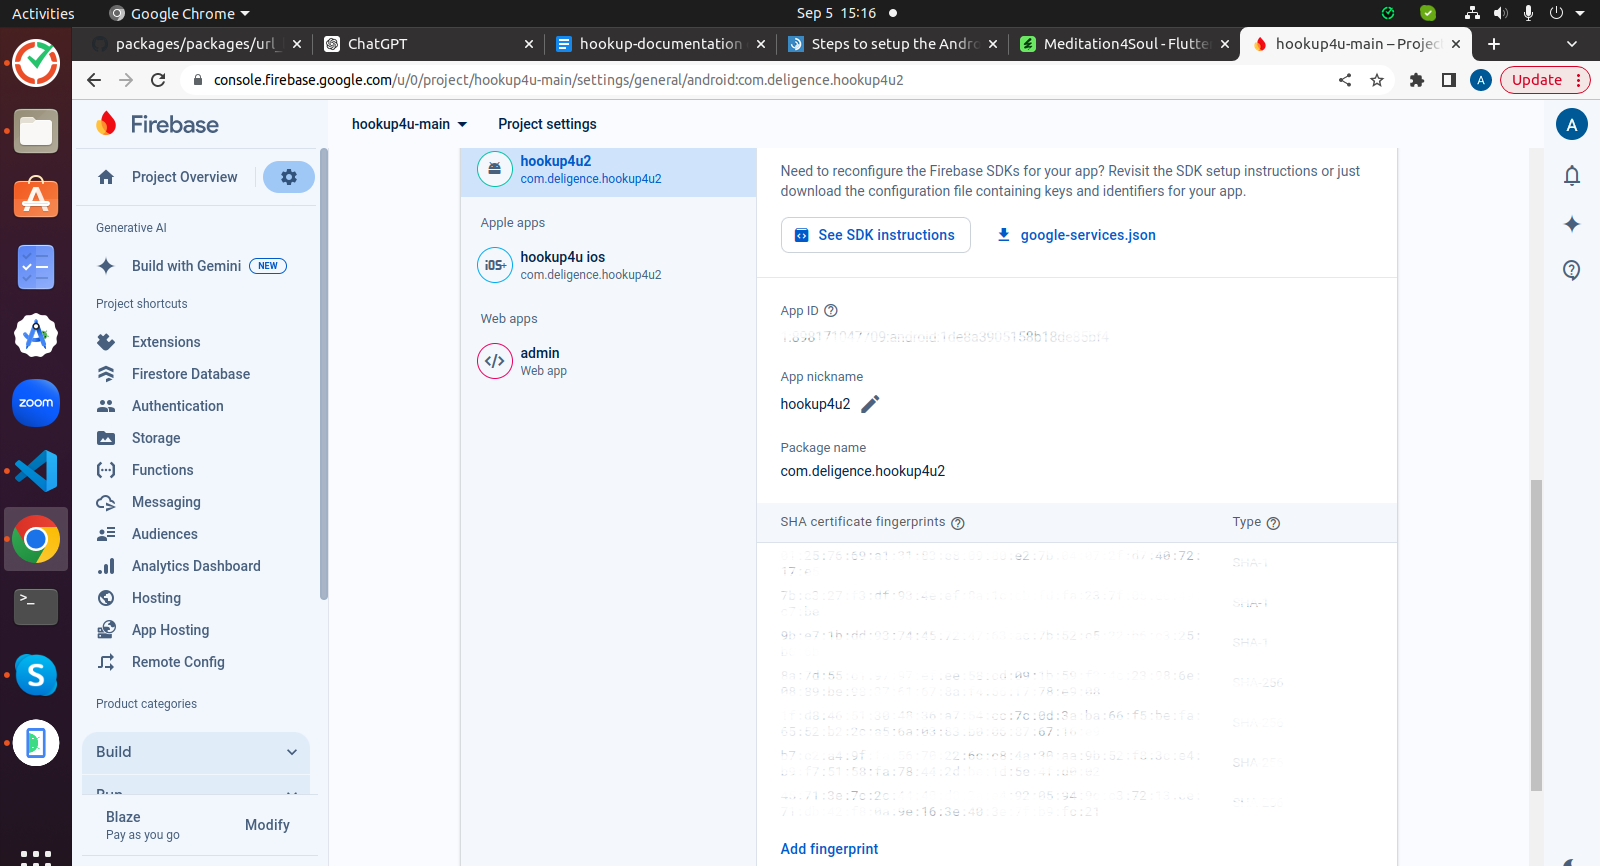This screenshot has height=866, width=1600.
Task: Open Ubuntu Software from dock
Action: pyautogui.click(x=36, y=199)
